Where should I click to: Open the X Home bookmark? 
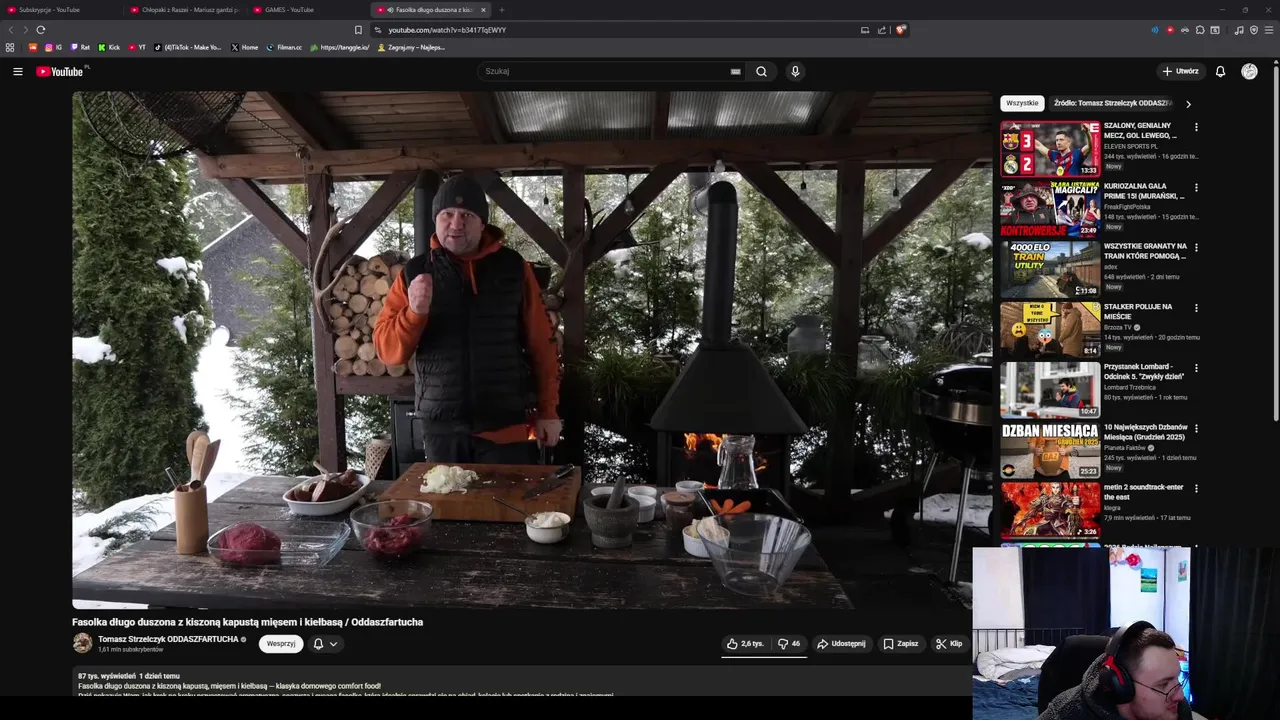(x=244, y=47)
